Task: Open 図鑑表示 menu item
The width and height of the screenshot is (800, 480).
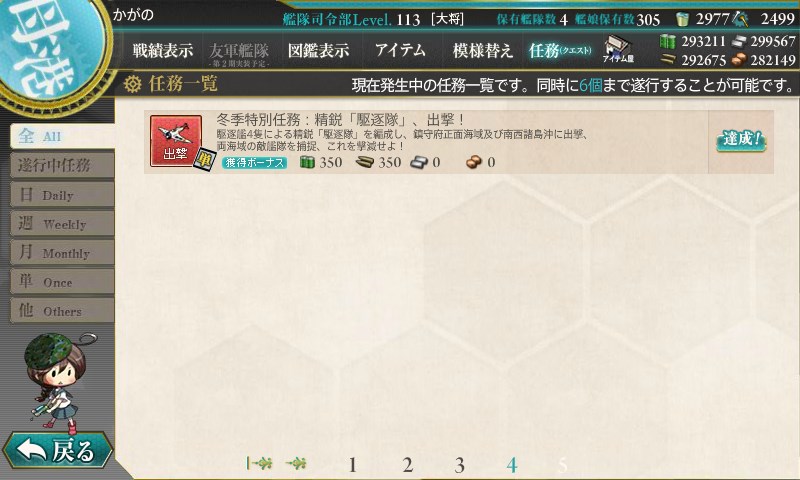Action: (x=318, y=50)
